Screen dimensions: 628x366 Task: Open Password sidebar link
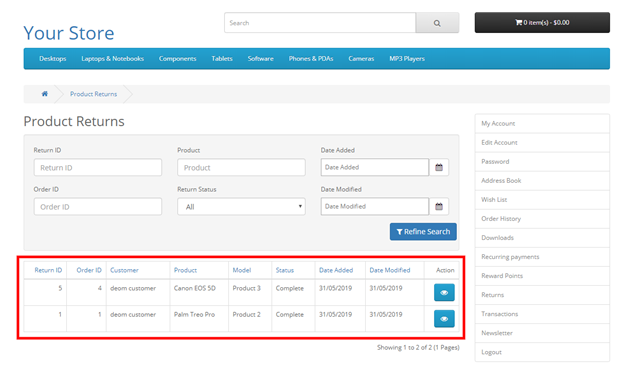point(542,161)
